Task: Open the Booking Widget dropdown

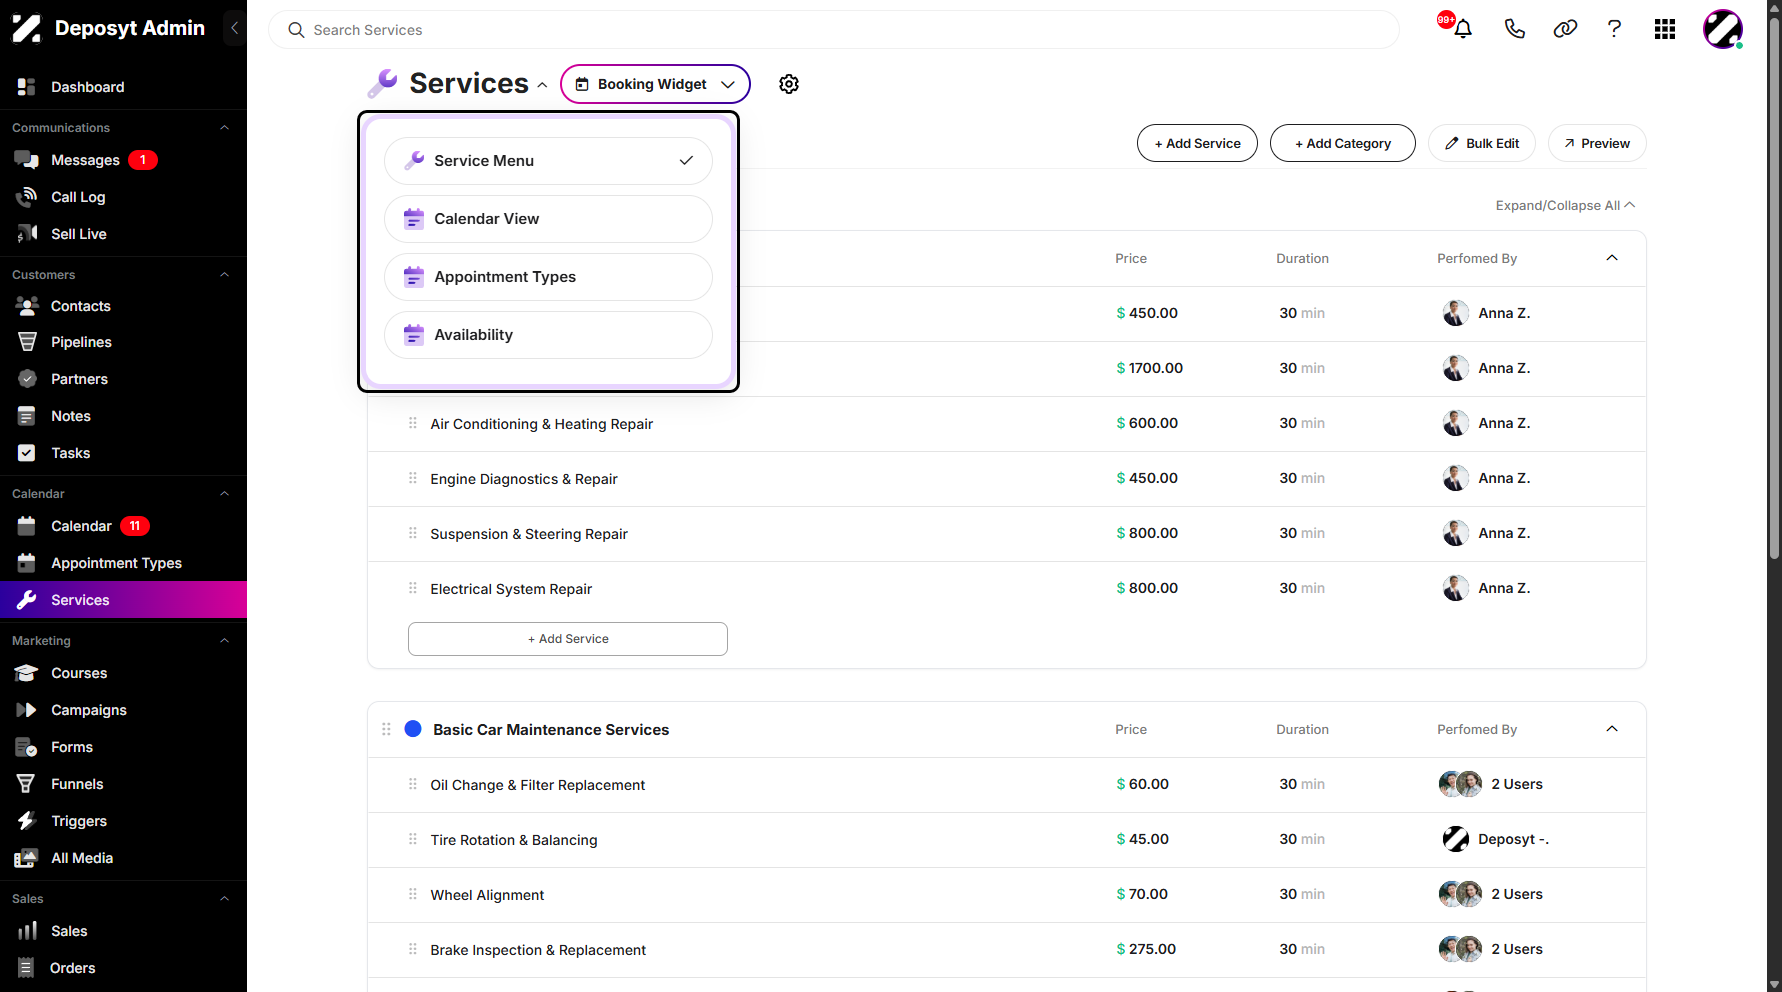Action: (x=655, y=84)
